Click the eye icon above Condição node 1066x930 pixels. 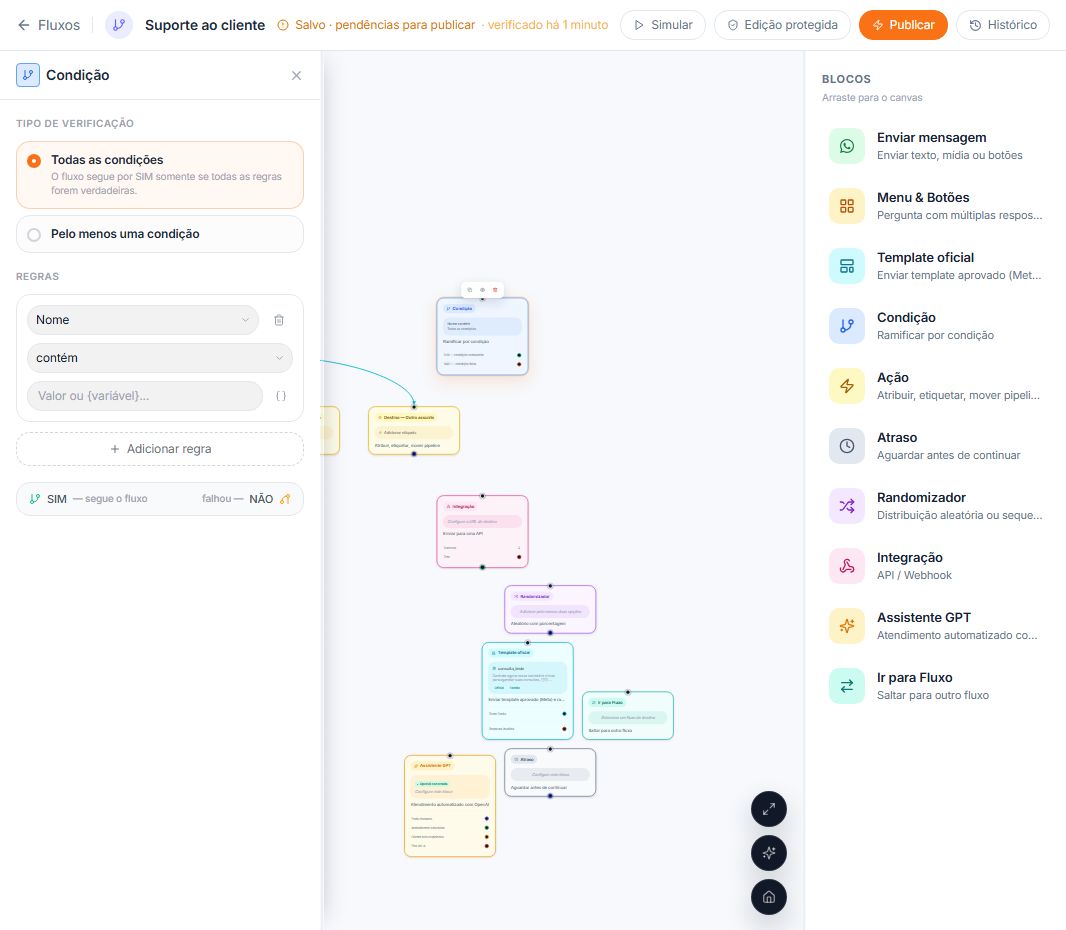point(483,290)
